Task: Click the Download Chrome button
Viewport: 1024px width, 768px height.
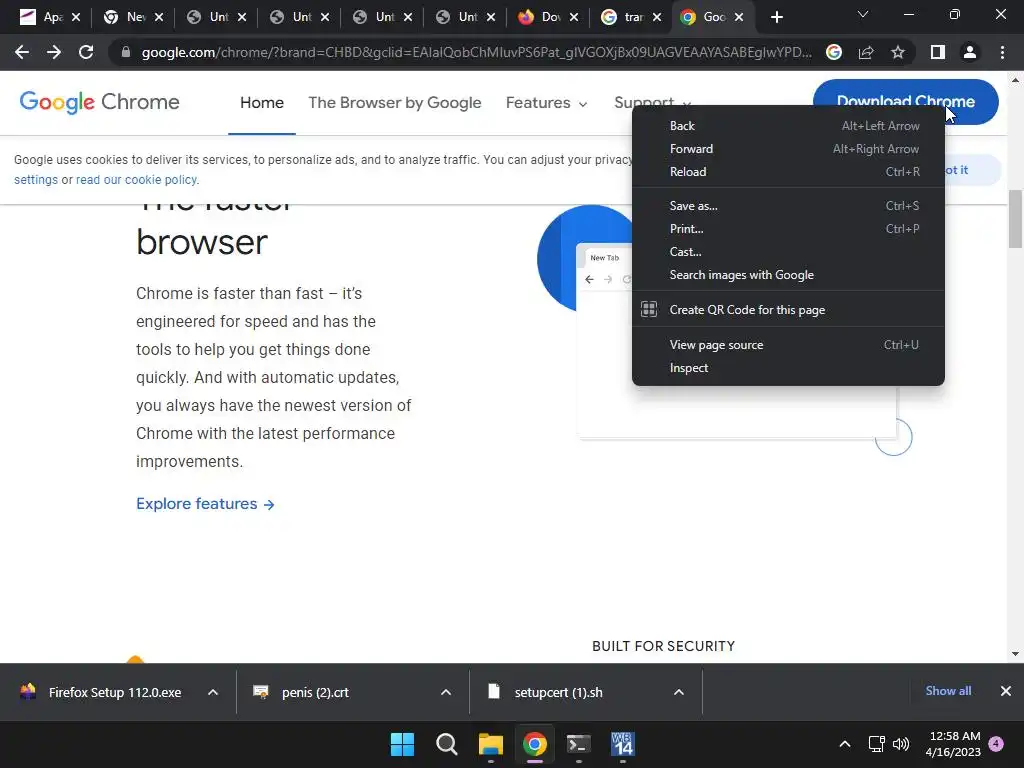Action: pos(905,101)
